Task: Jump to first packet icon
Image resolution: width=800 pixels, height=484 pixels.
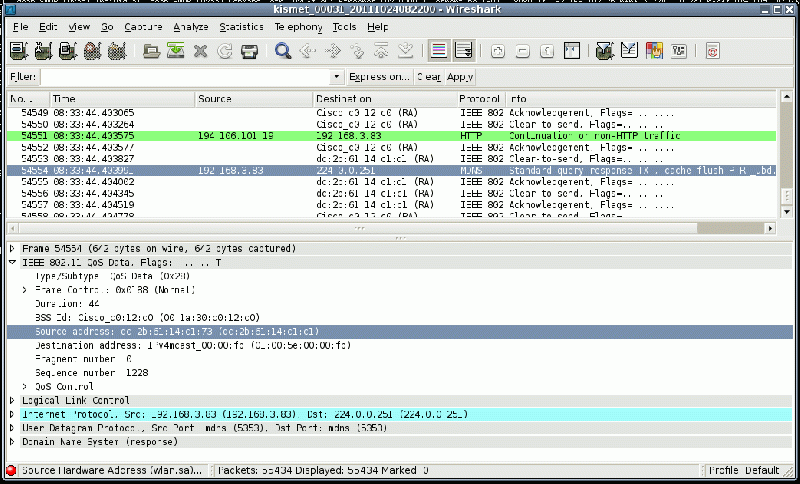Action: (381, 51)
